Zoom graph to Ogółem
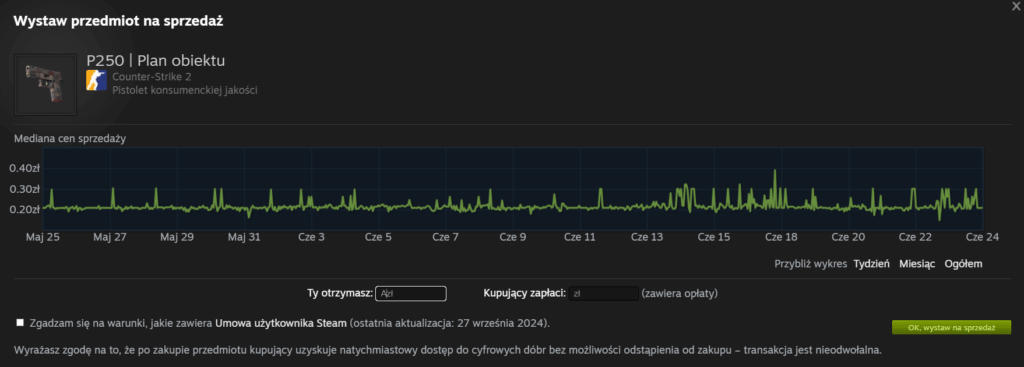1024x367 pixels. pos(963,264)
